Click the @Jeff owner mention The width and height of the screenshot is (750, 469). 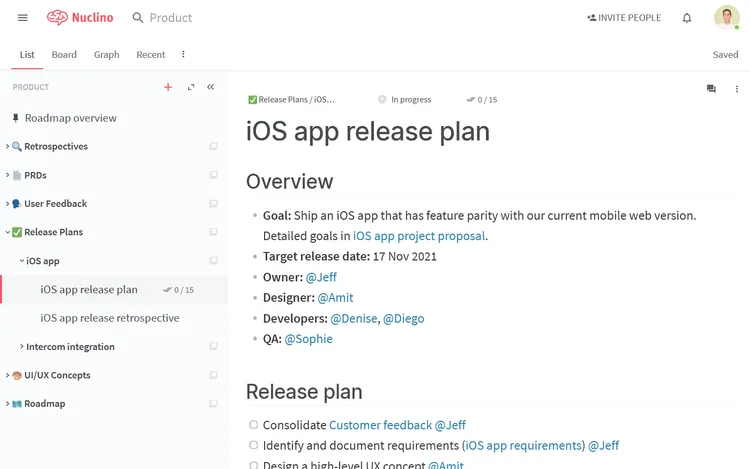(321, 277)
